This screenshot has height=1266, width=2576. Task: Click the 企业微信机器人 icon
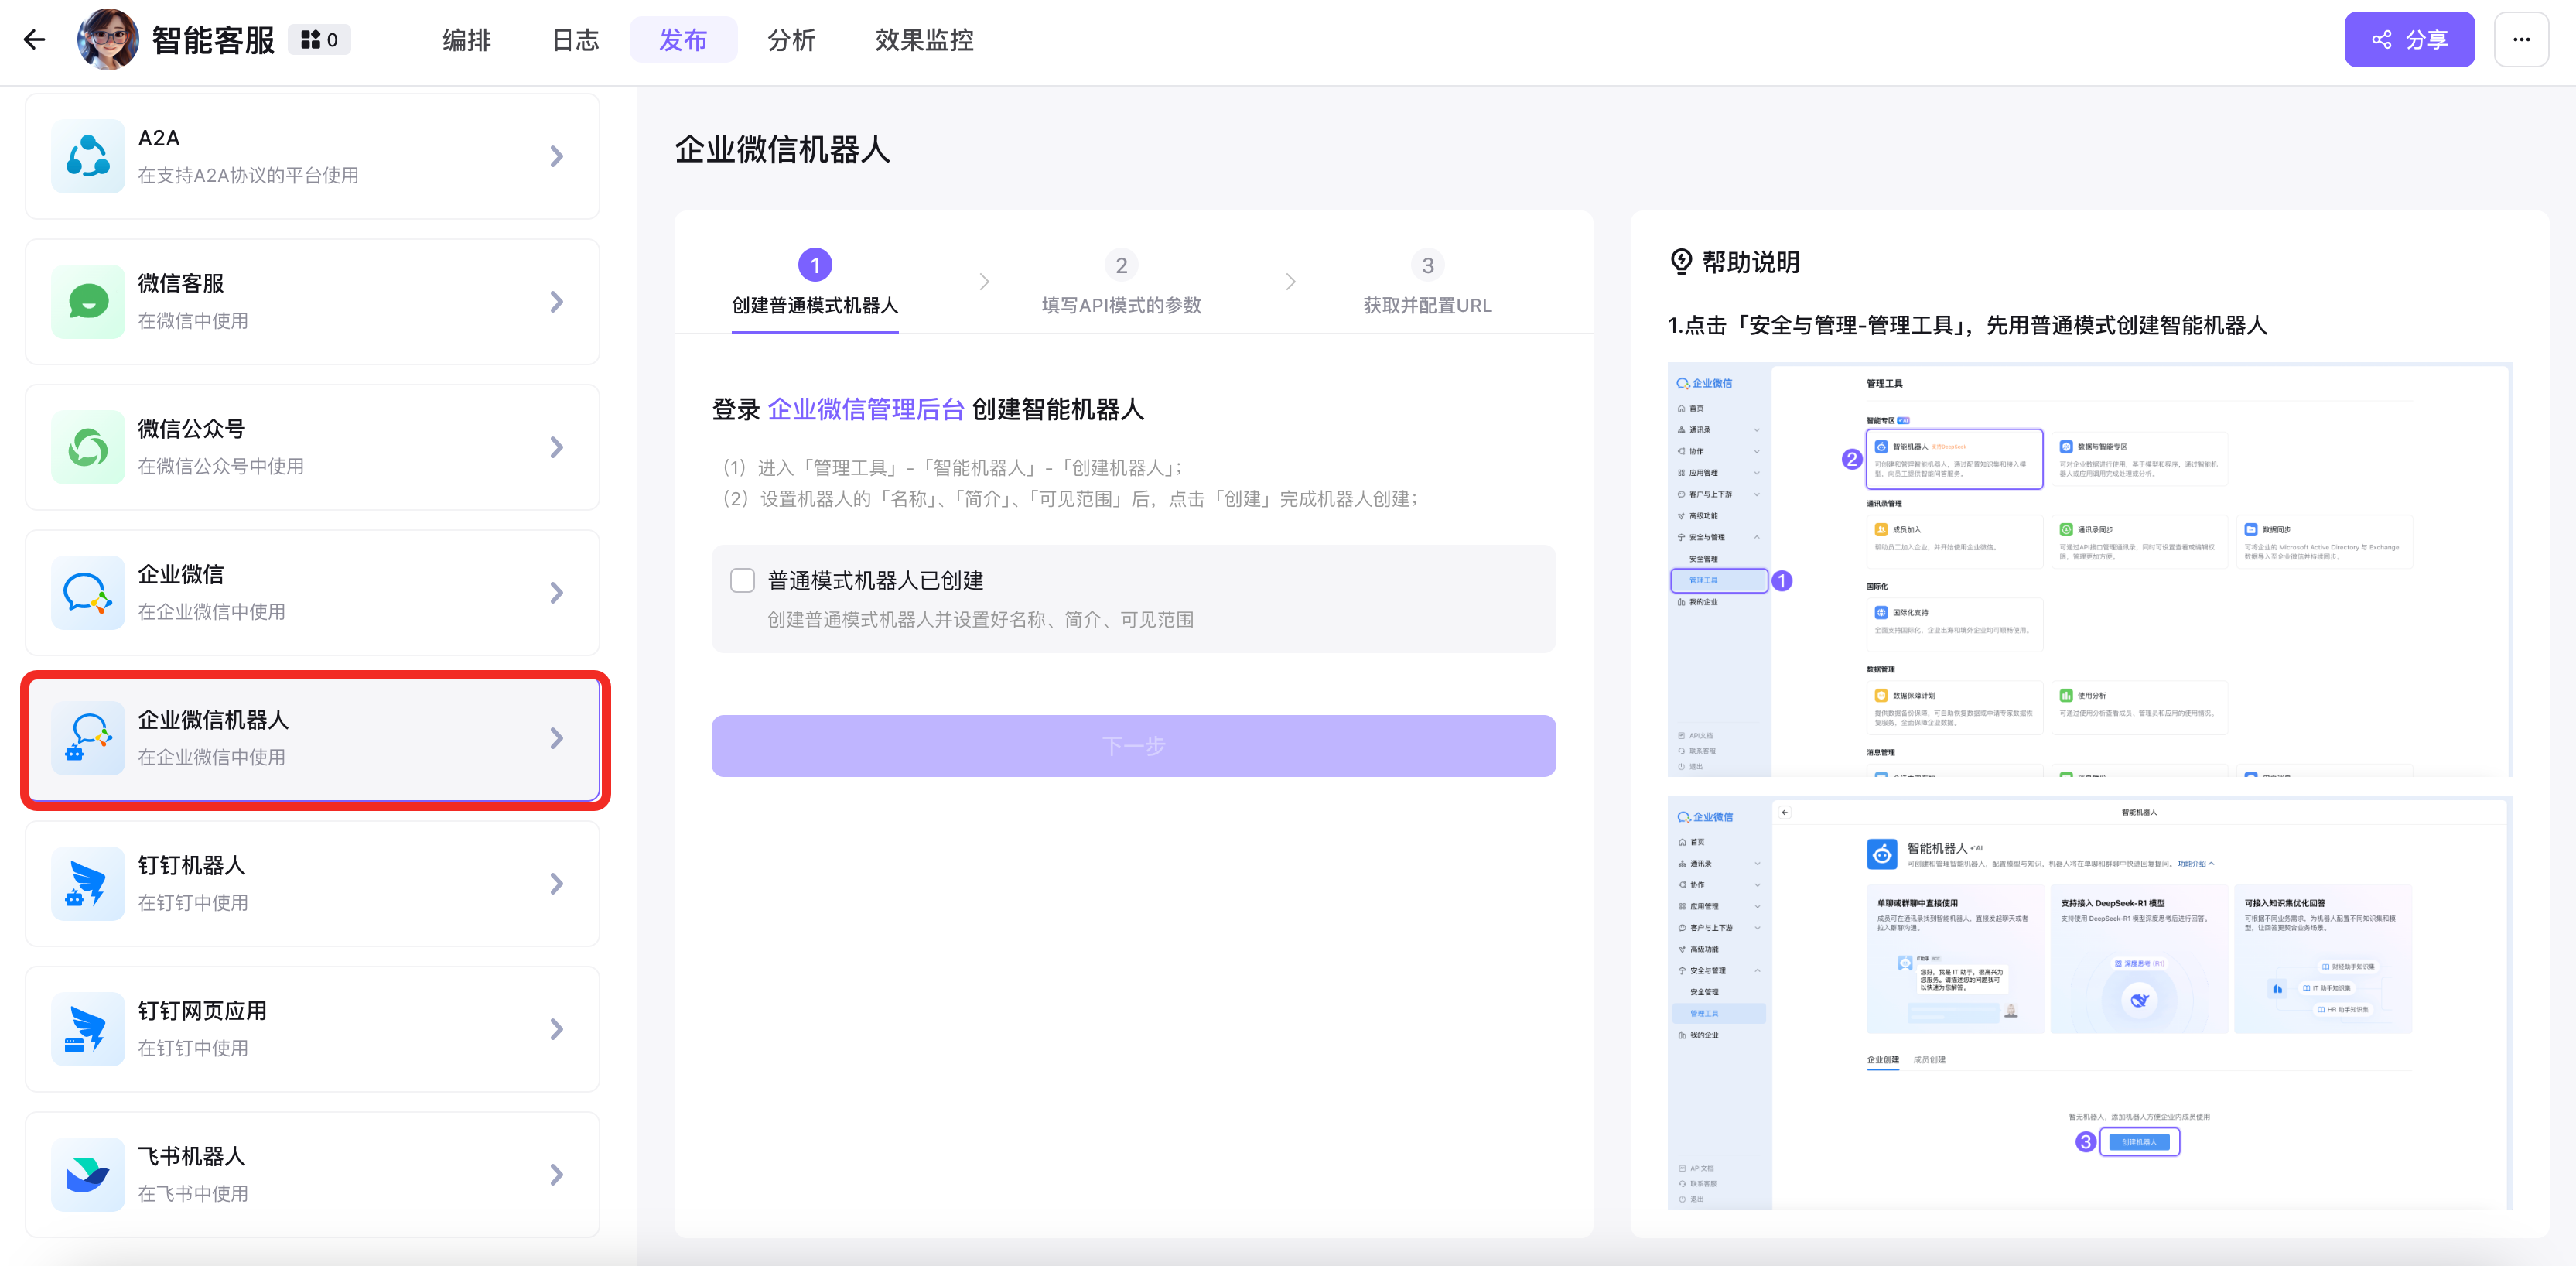pyautogui.click(x=88, y=738)
